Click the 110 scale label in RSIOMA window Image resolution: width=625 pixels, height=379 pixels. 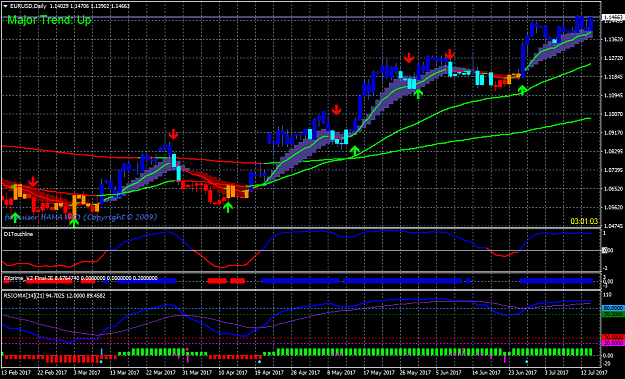(607, 295)
